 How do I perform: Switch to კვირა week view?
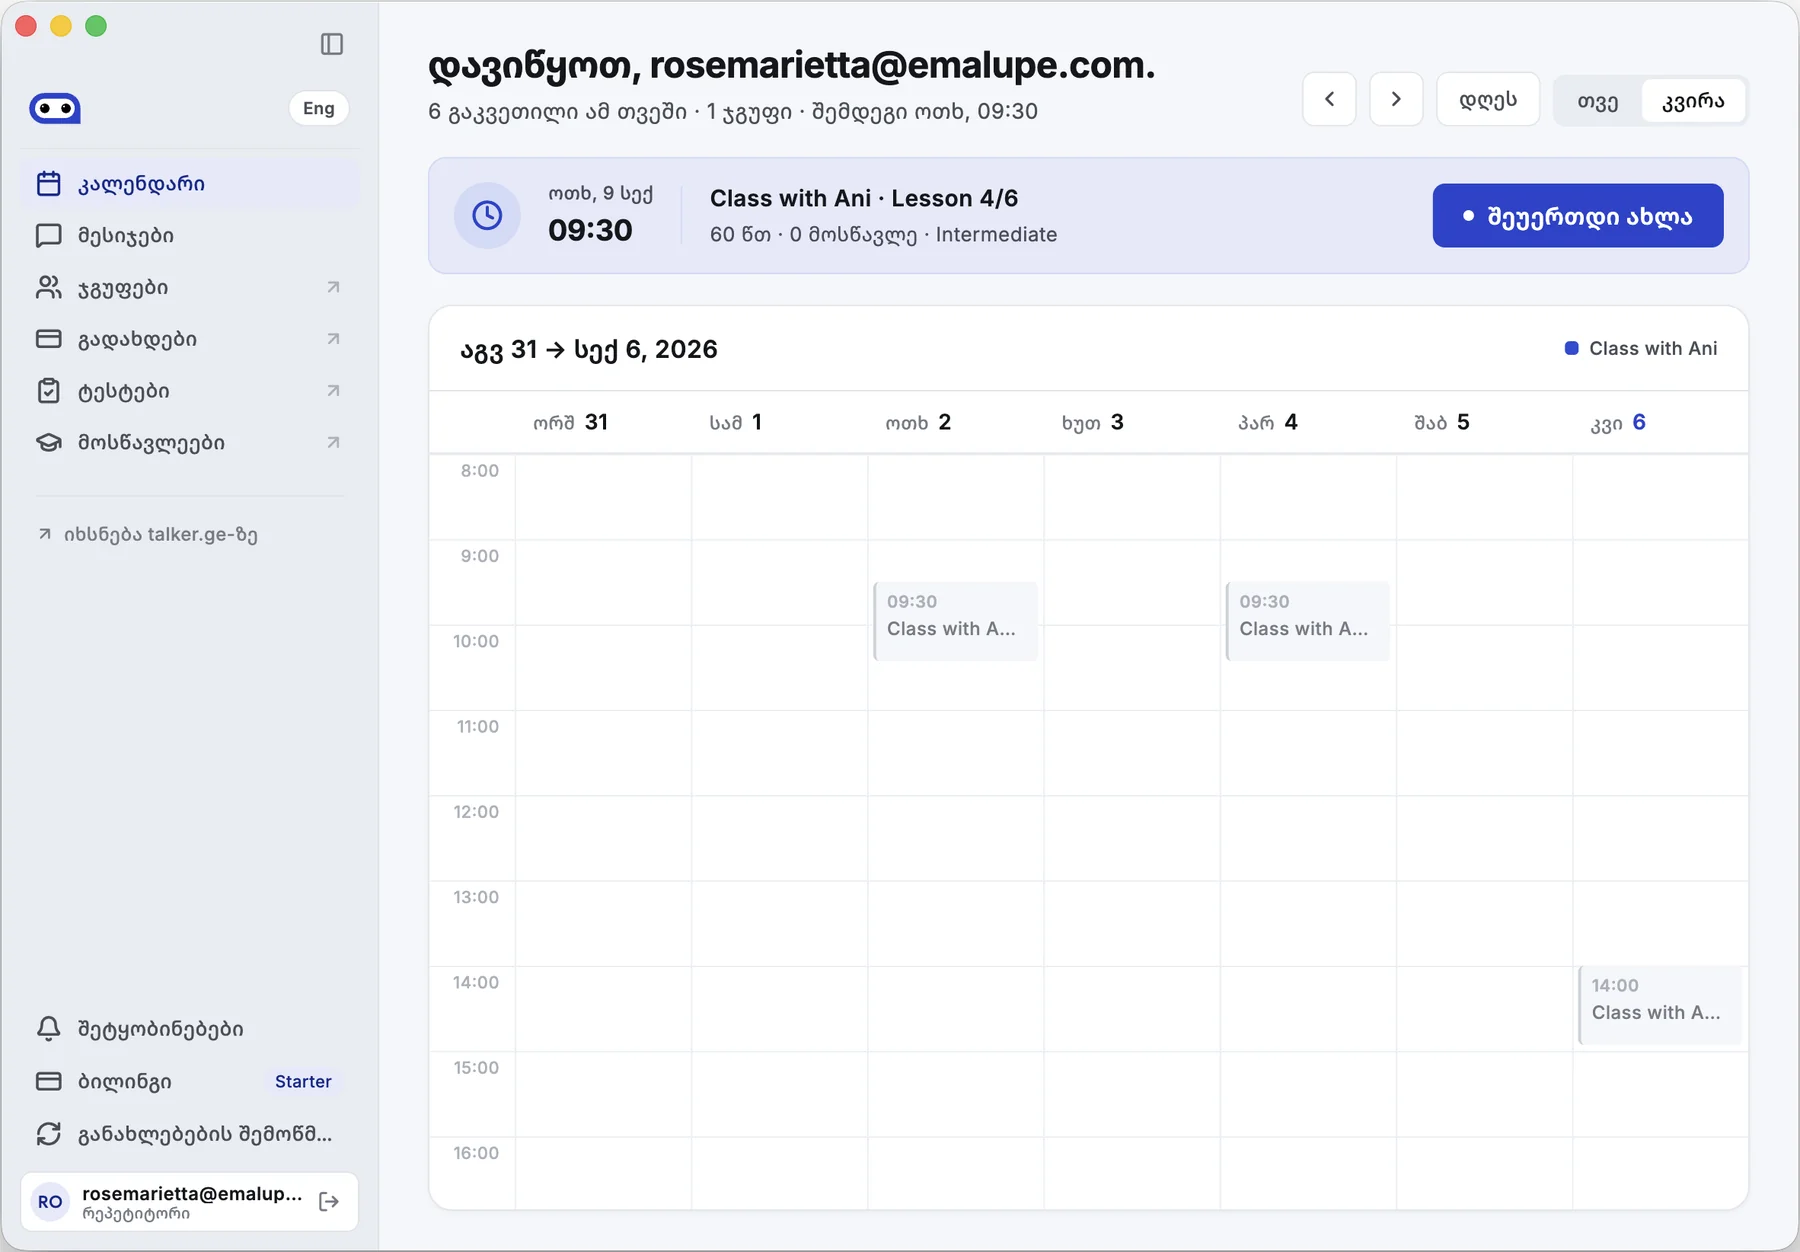tap(1693, 101)
